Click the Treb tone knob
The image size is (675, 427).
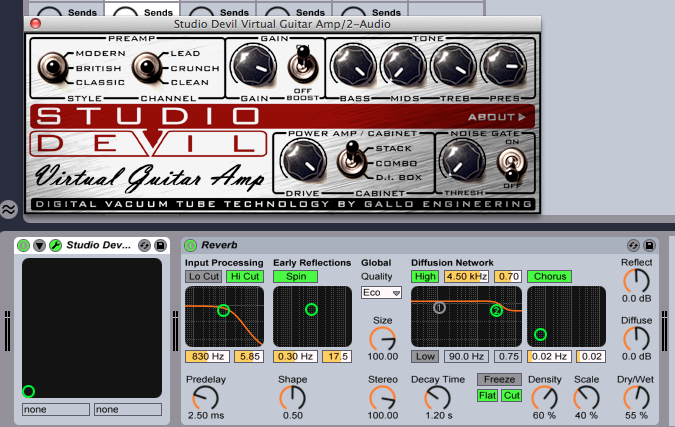click(453, 66)
